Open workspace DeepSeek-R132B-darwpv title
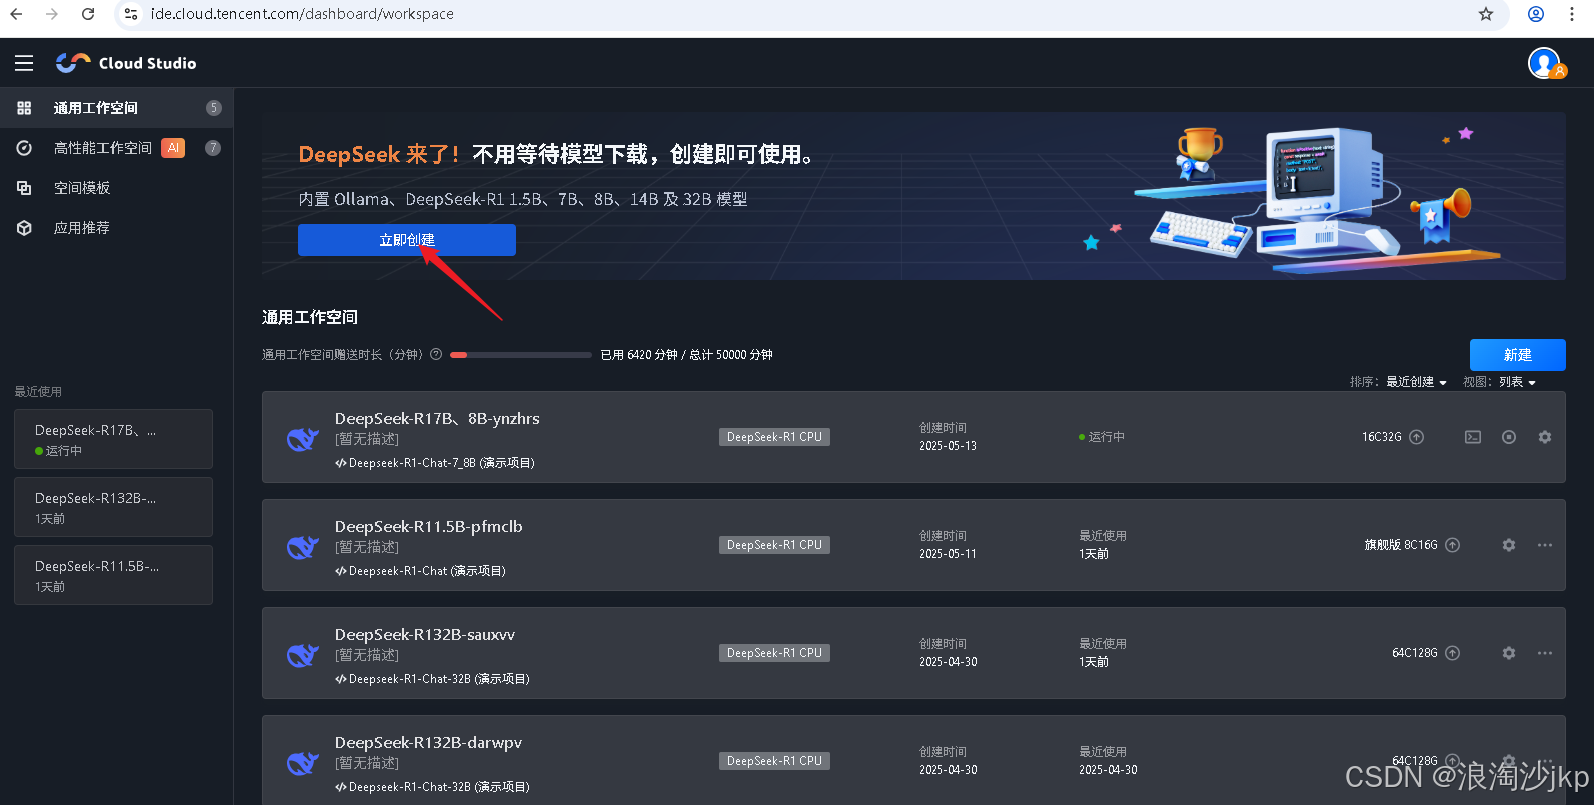1594x805 pixels. tap(428, 742)
